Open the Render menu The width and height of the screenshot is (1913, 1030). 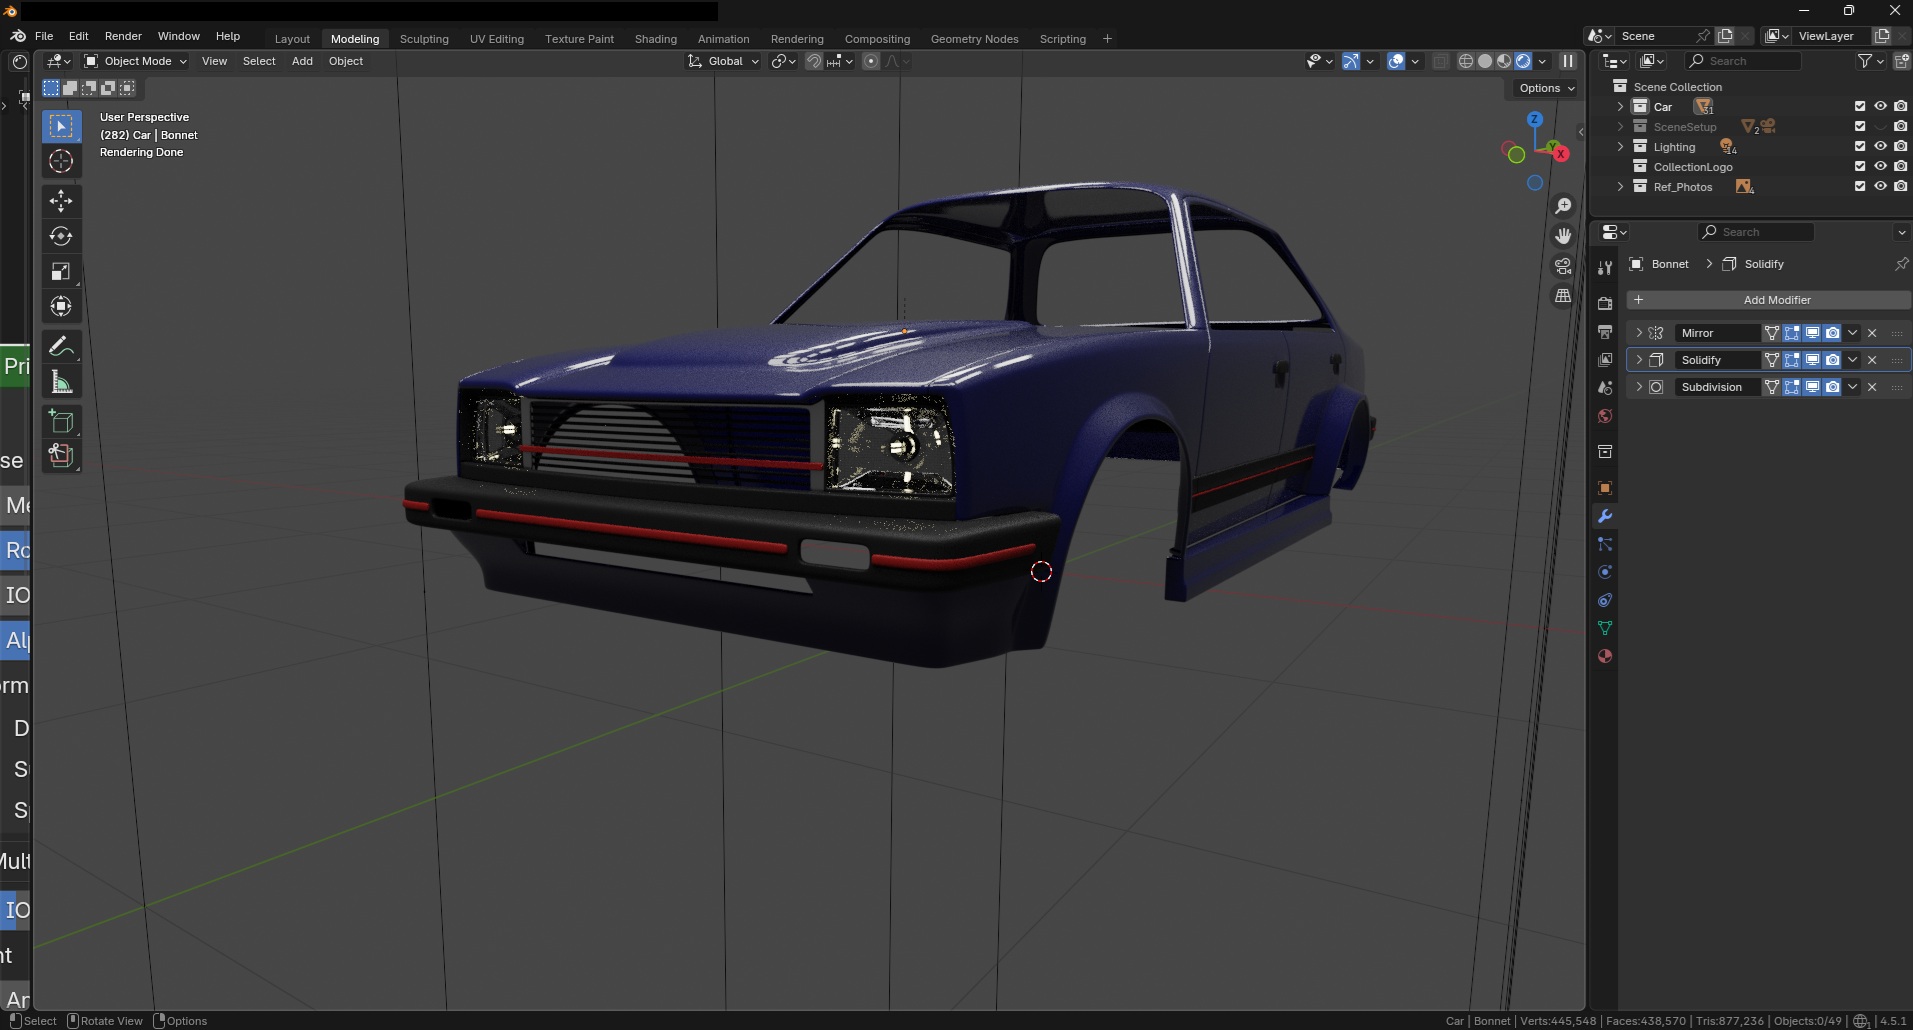(x=123, y=36)
